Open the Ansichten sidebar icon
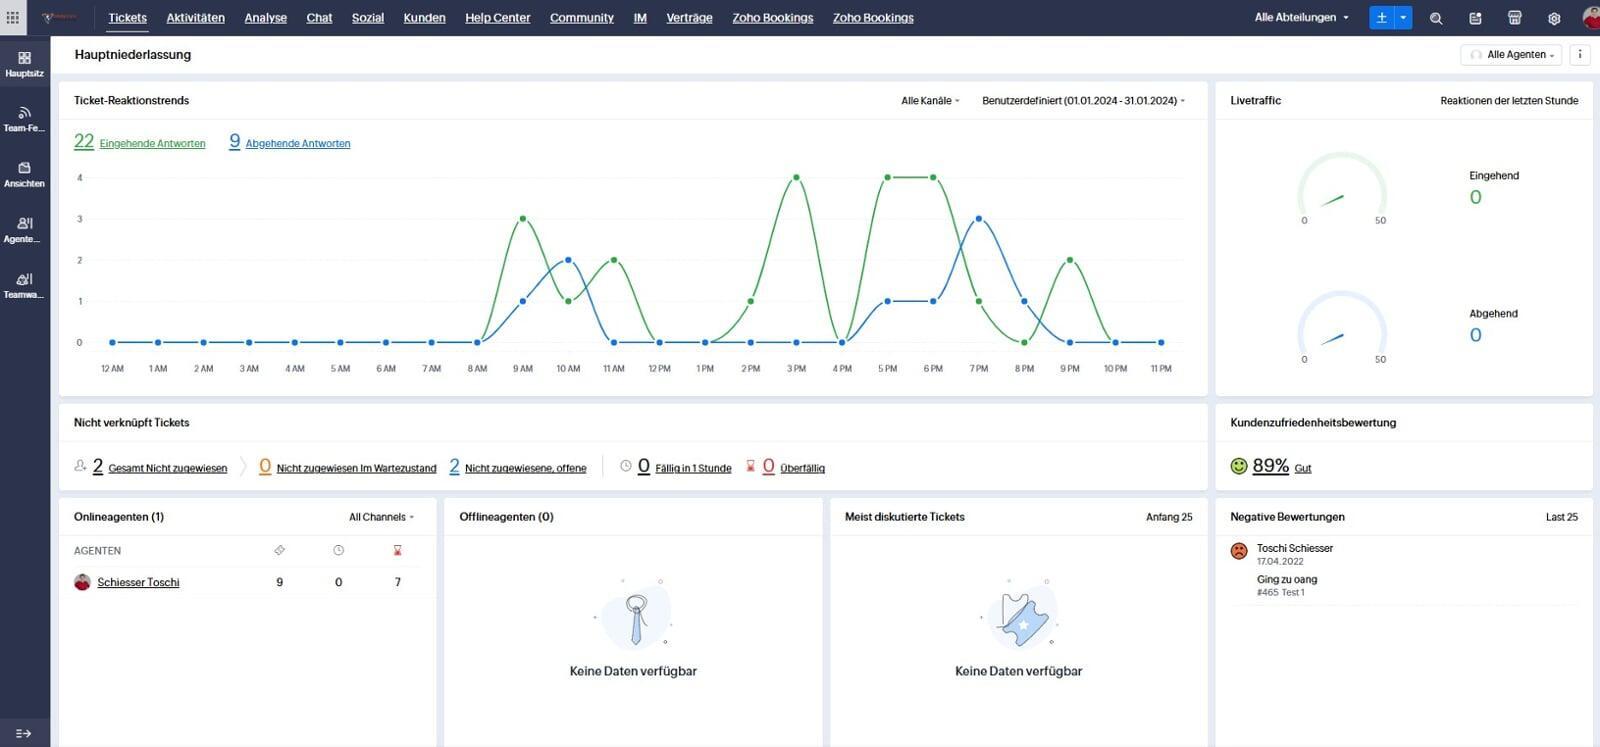Screen dimensions: 1600x747 [x=24, y=174]
